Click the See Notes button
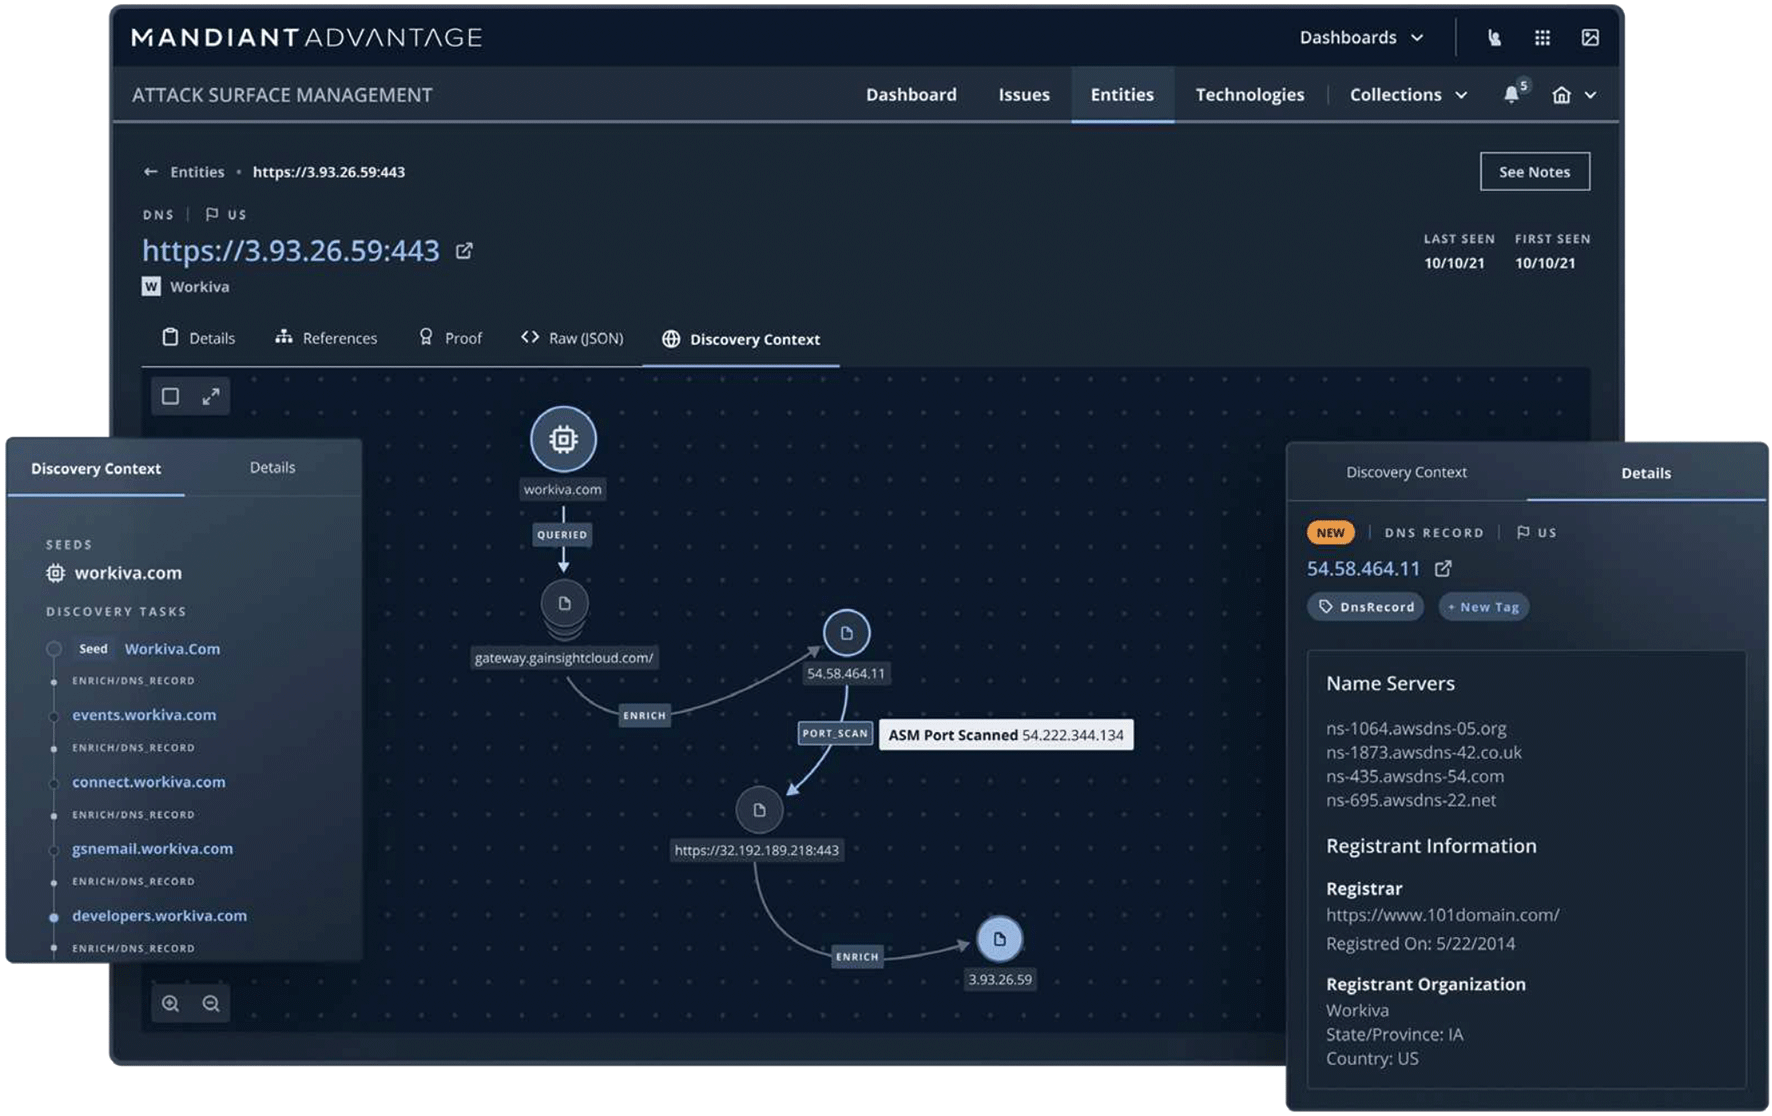This screenshot has width=1772, height=1116. (1534, 172)
